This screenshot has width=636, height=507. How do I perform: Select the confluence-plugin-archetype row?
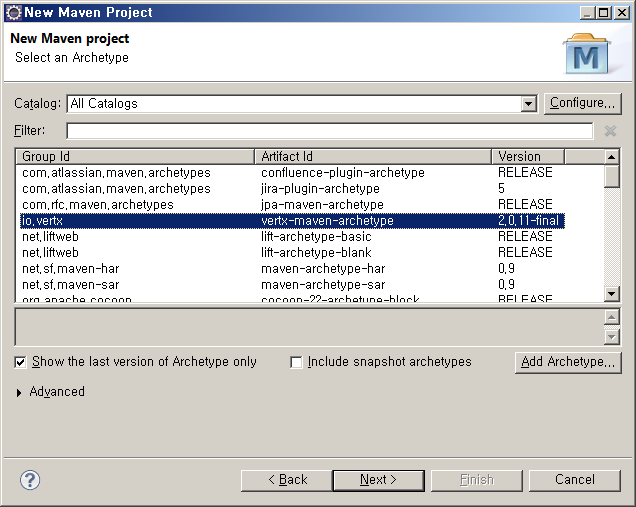click(x=290, y=173)
